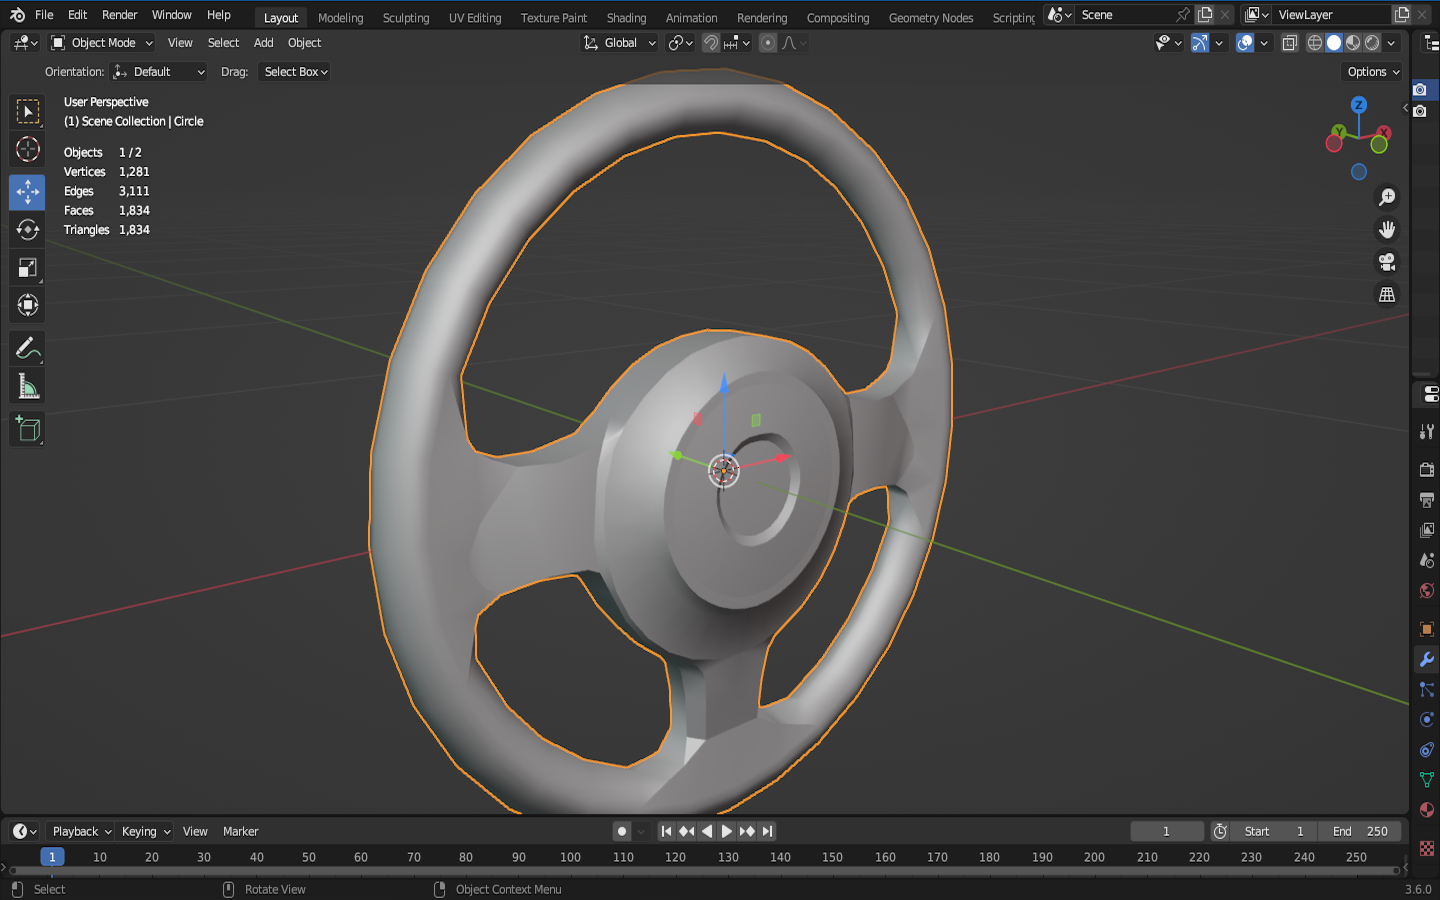1440x900 pixels.
Task: Open the Drag Select Box dropdown
Action: 295,72
